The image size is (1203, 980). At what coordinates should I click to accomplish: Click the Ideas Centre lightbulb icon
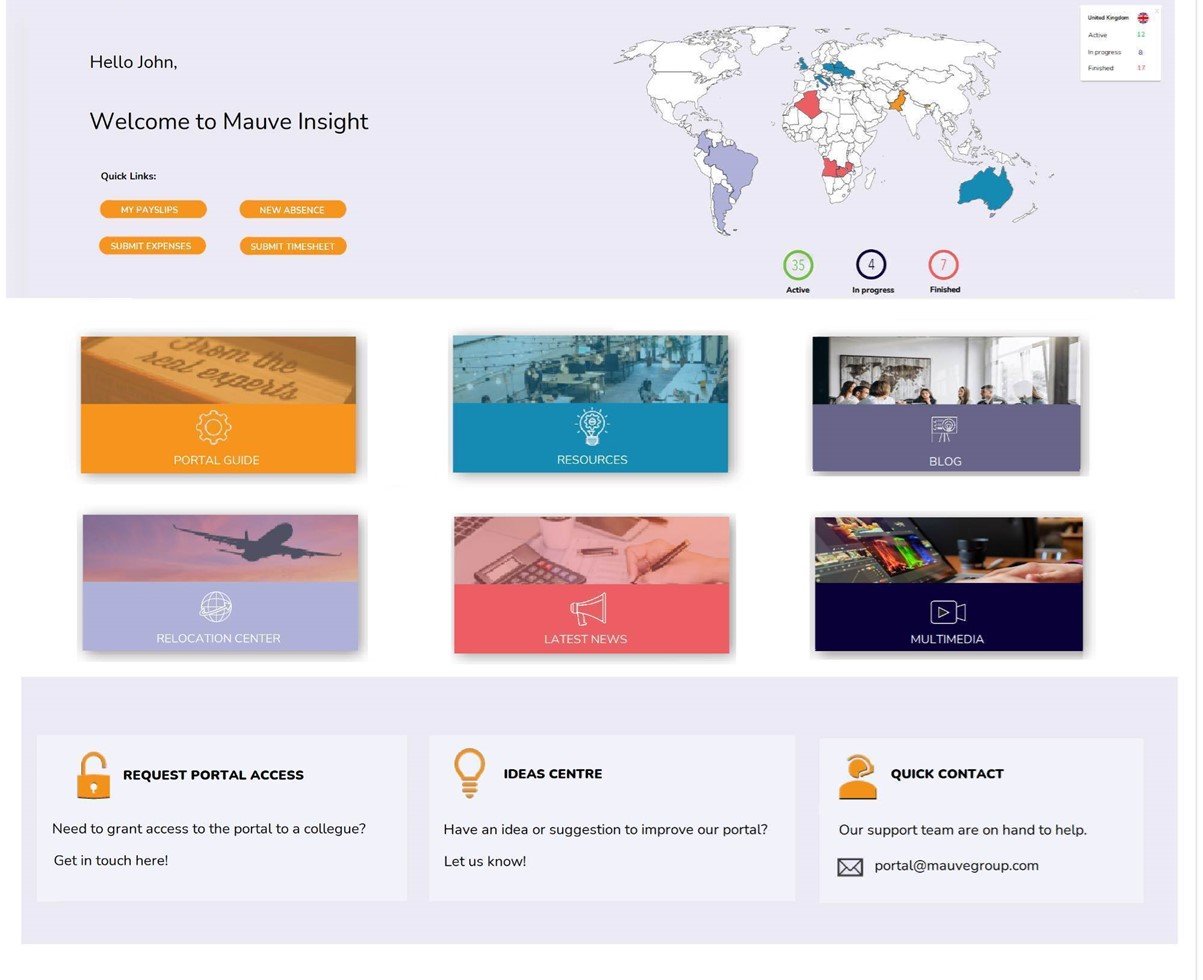click(469, 773)
